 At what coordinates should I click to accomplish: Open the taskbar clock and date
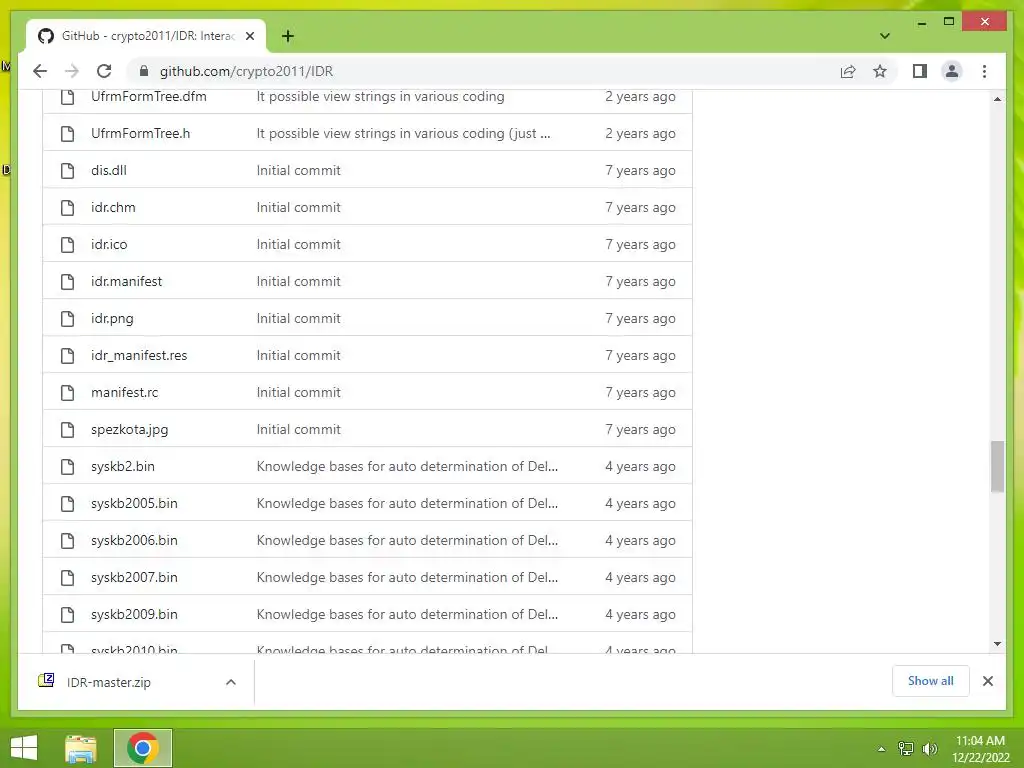click(x=980, y=749)
